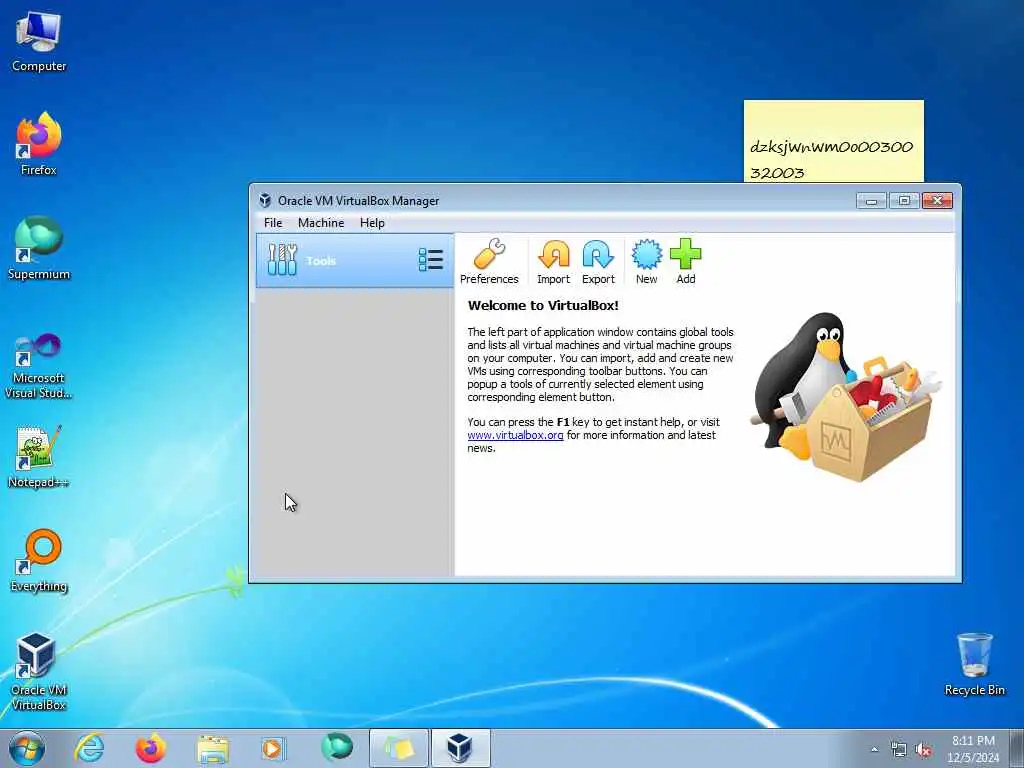
Task: Click the VirtualBox Manager title bar icon
Action: tap(264, 200)
